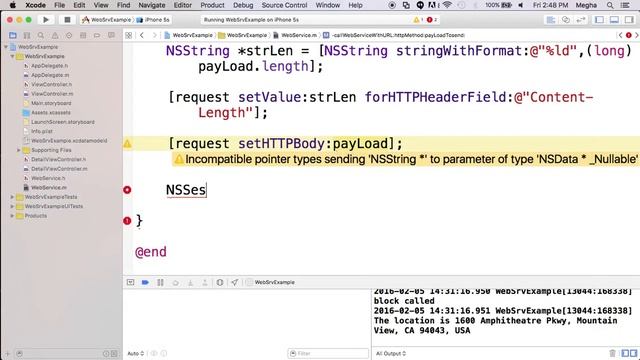Expand the WebSrvExampleTests group

click(12, 197)
